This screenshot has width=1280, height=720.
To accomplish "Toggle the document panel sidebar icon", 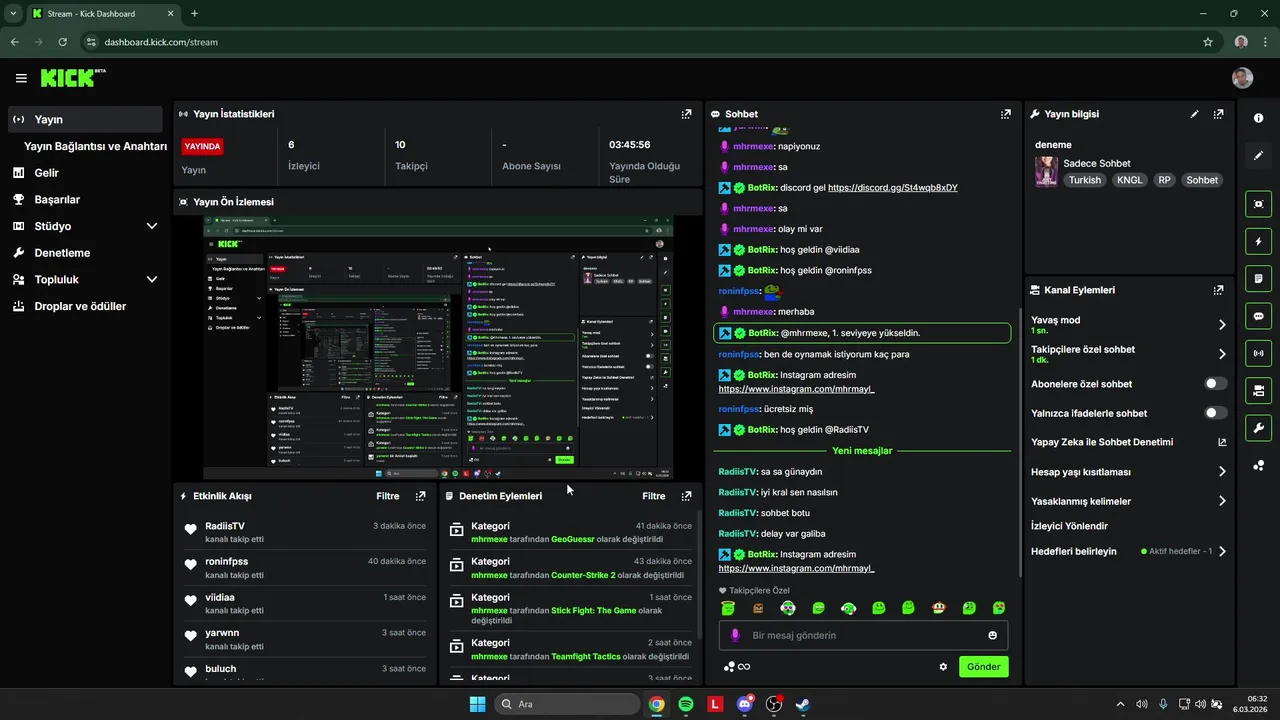I will pyautogui.click(x=1258, y=278).
